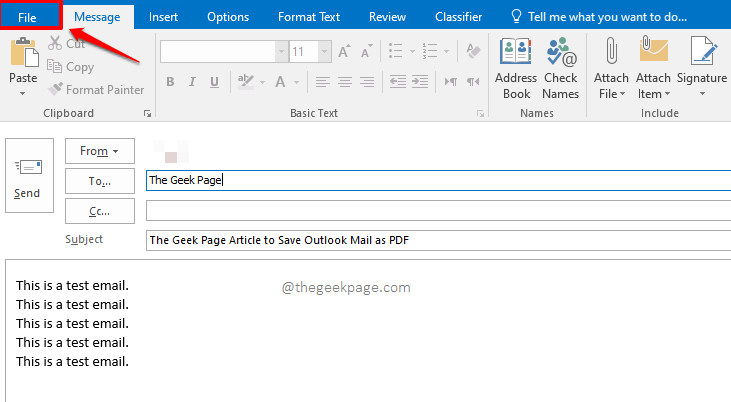Viewport: 731px width, 402px height.
Task: Open the From account dropdown
Action: [x=99, y=151]
